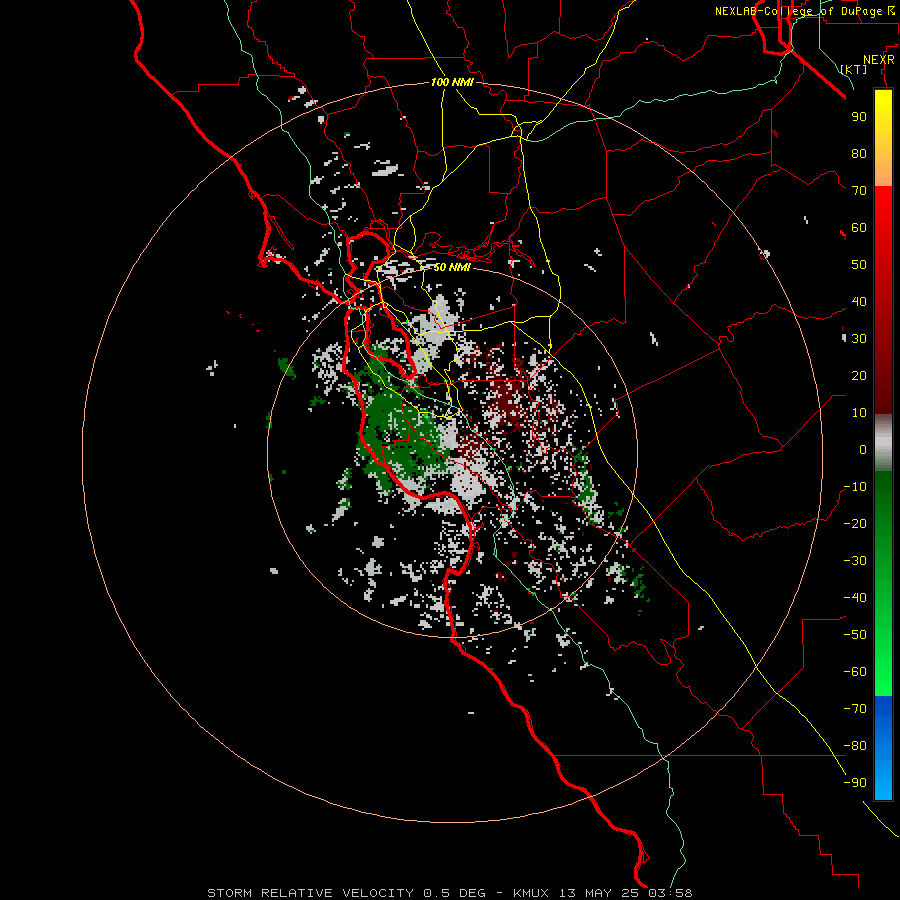
Task: Click the "13 MAY 25" date in the caption
Action: pos(599,893)
